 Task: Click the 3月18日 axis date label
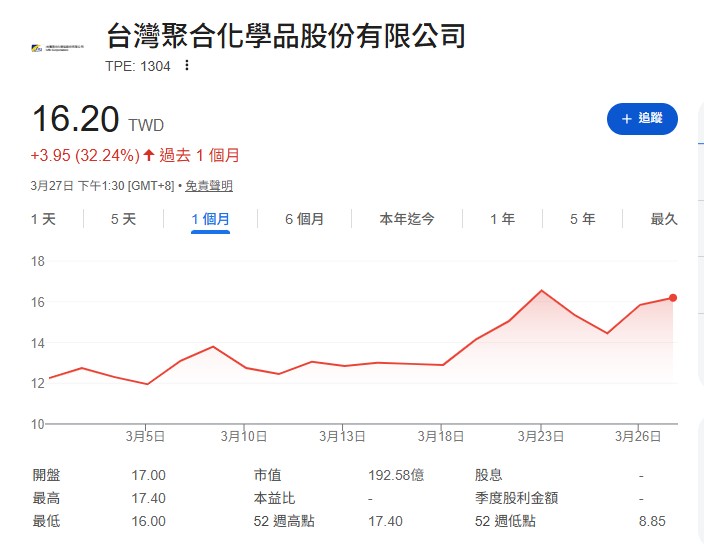440,436
